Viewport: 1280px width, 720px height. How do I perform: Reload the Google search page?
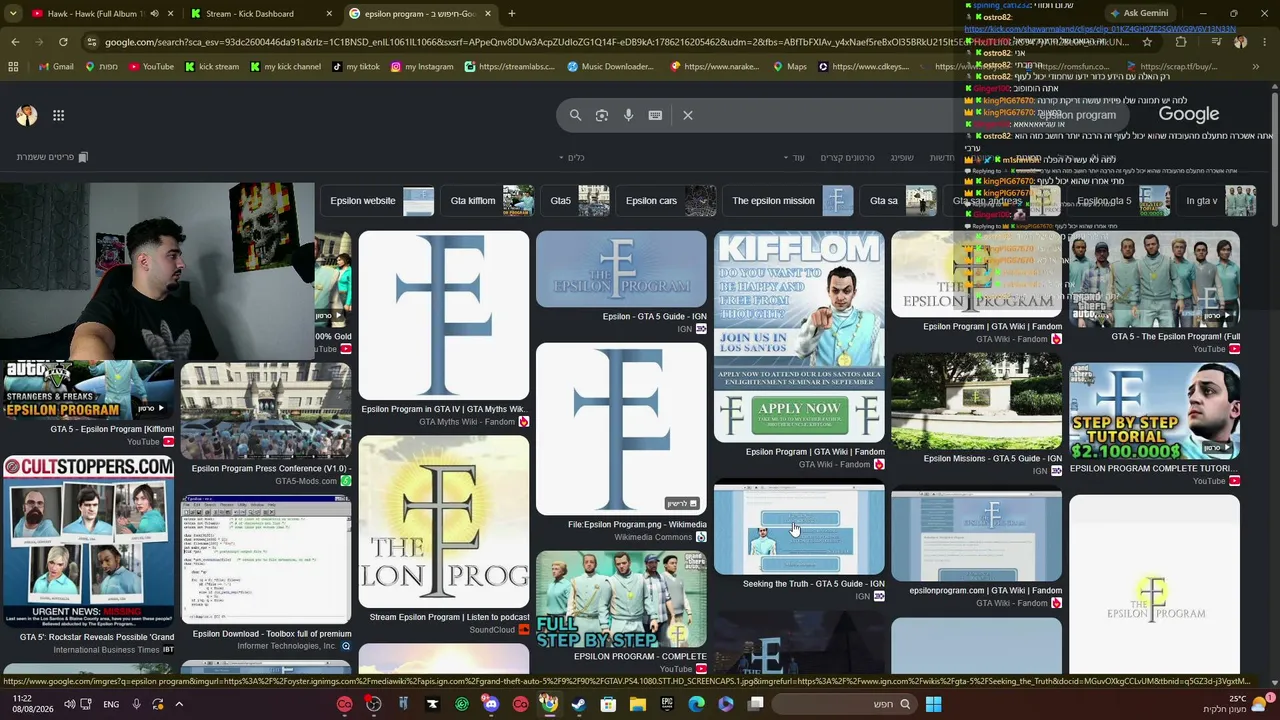(x=63, y=42)
